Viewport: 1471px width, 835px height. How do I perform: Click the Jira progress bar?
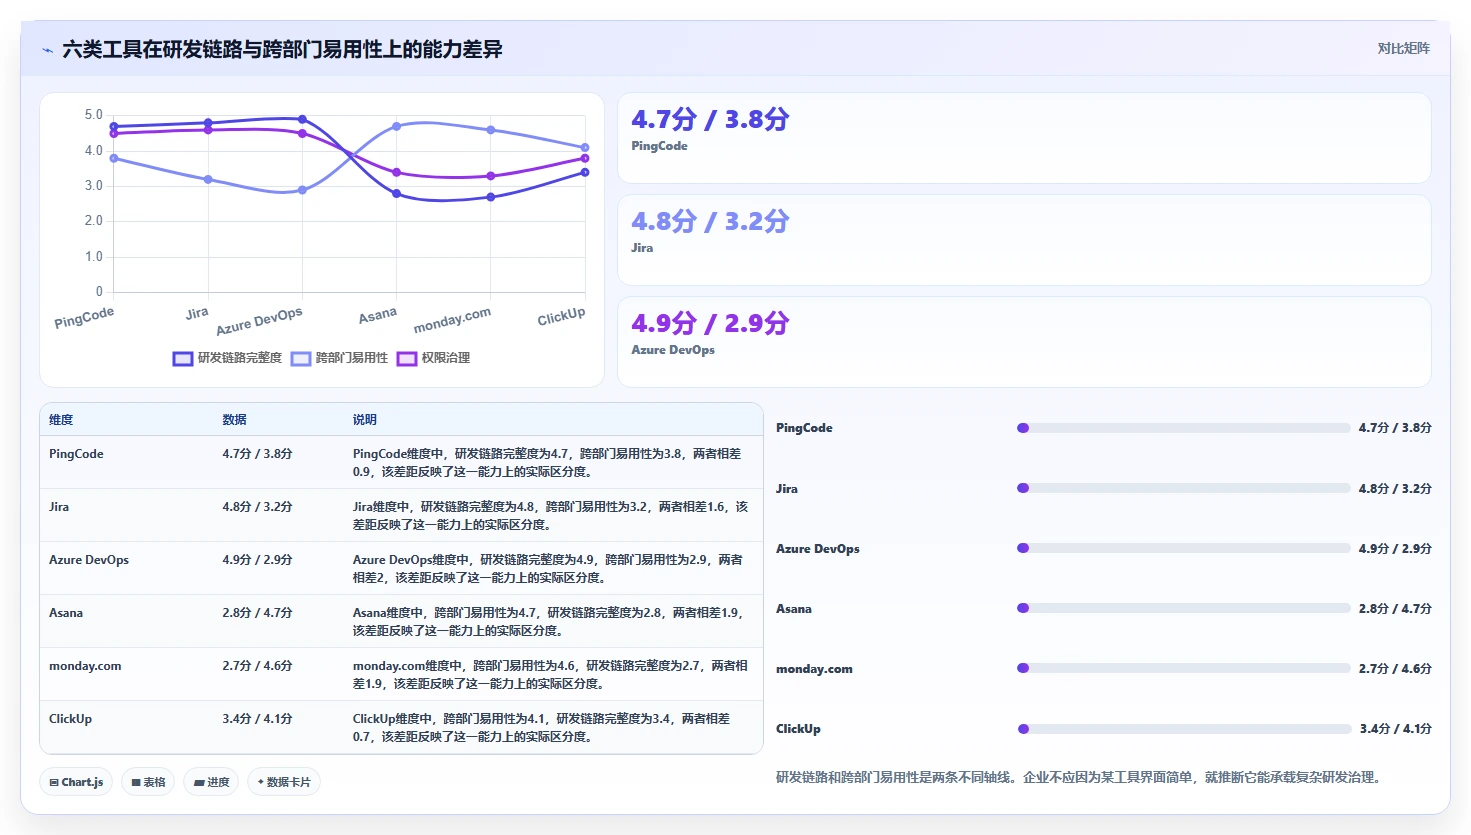point(1183,489)
